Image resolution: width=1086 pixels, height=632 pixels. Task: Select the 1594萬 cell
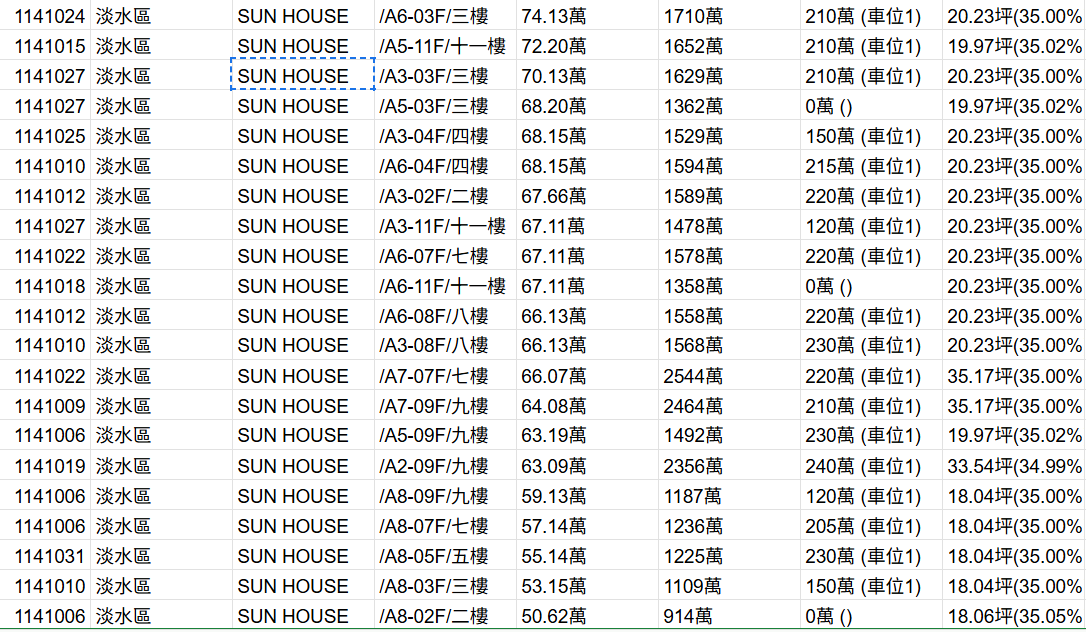coord(729,165)
